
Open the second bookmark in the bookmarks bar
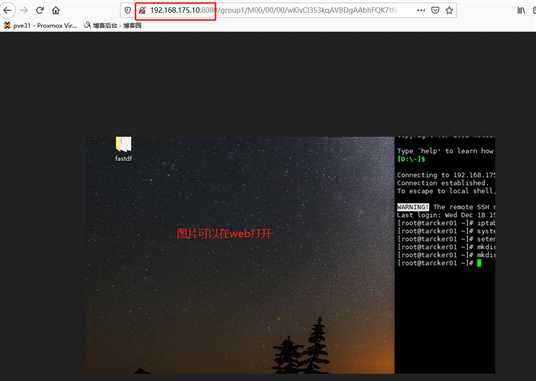pos(112,26)
